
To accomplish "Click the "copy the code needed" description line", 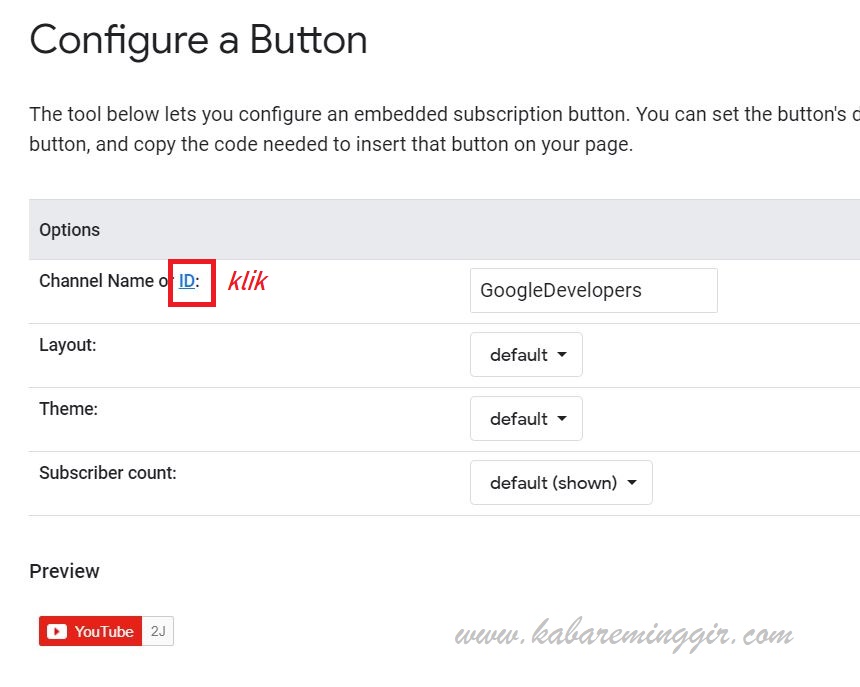I will click(x=330, y=144).
